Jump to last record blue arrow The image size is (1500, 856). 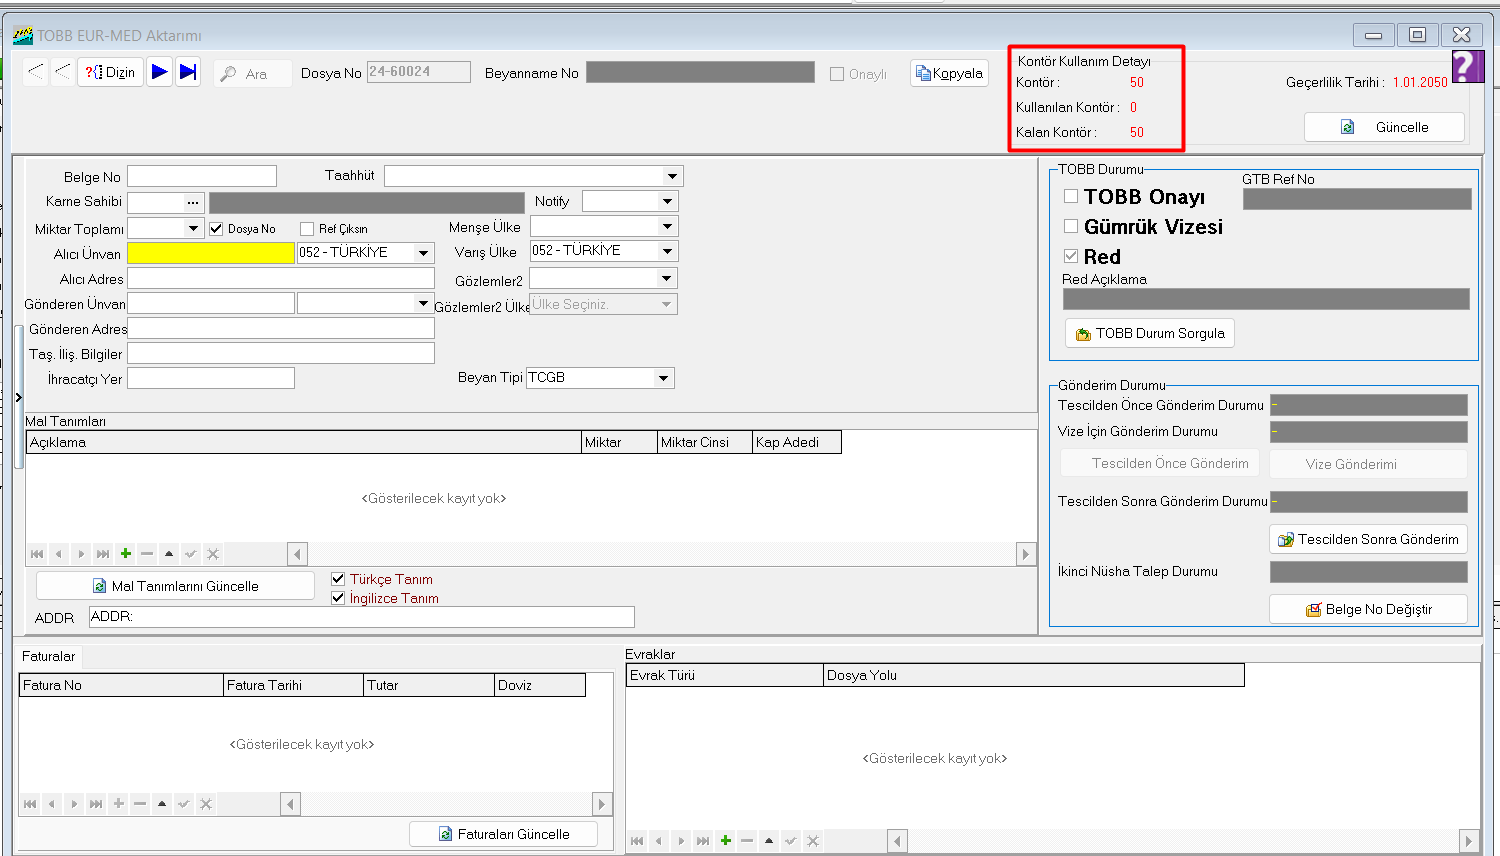[188, 72]
